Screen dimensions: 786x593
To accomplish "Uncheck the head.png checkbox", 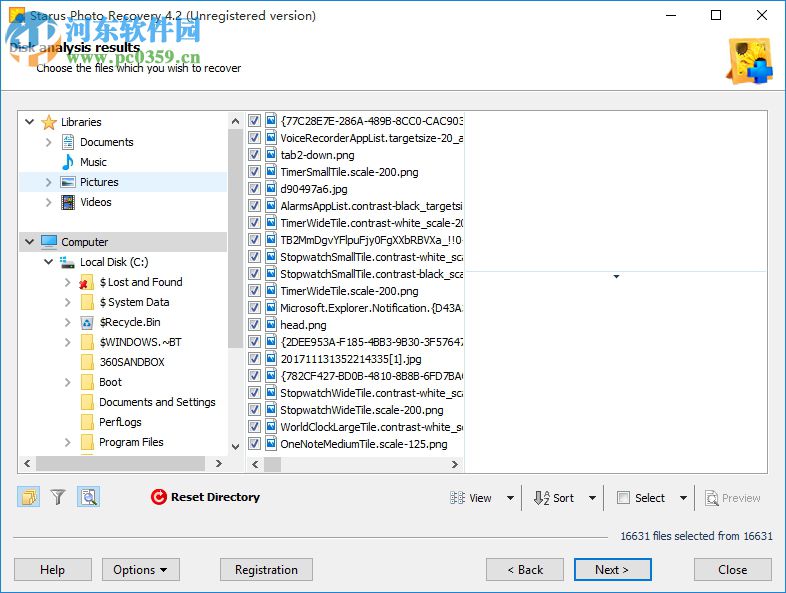I will [x=254, y=324].
